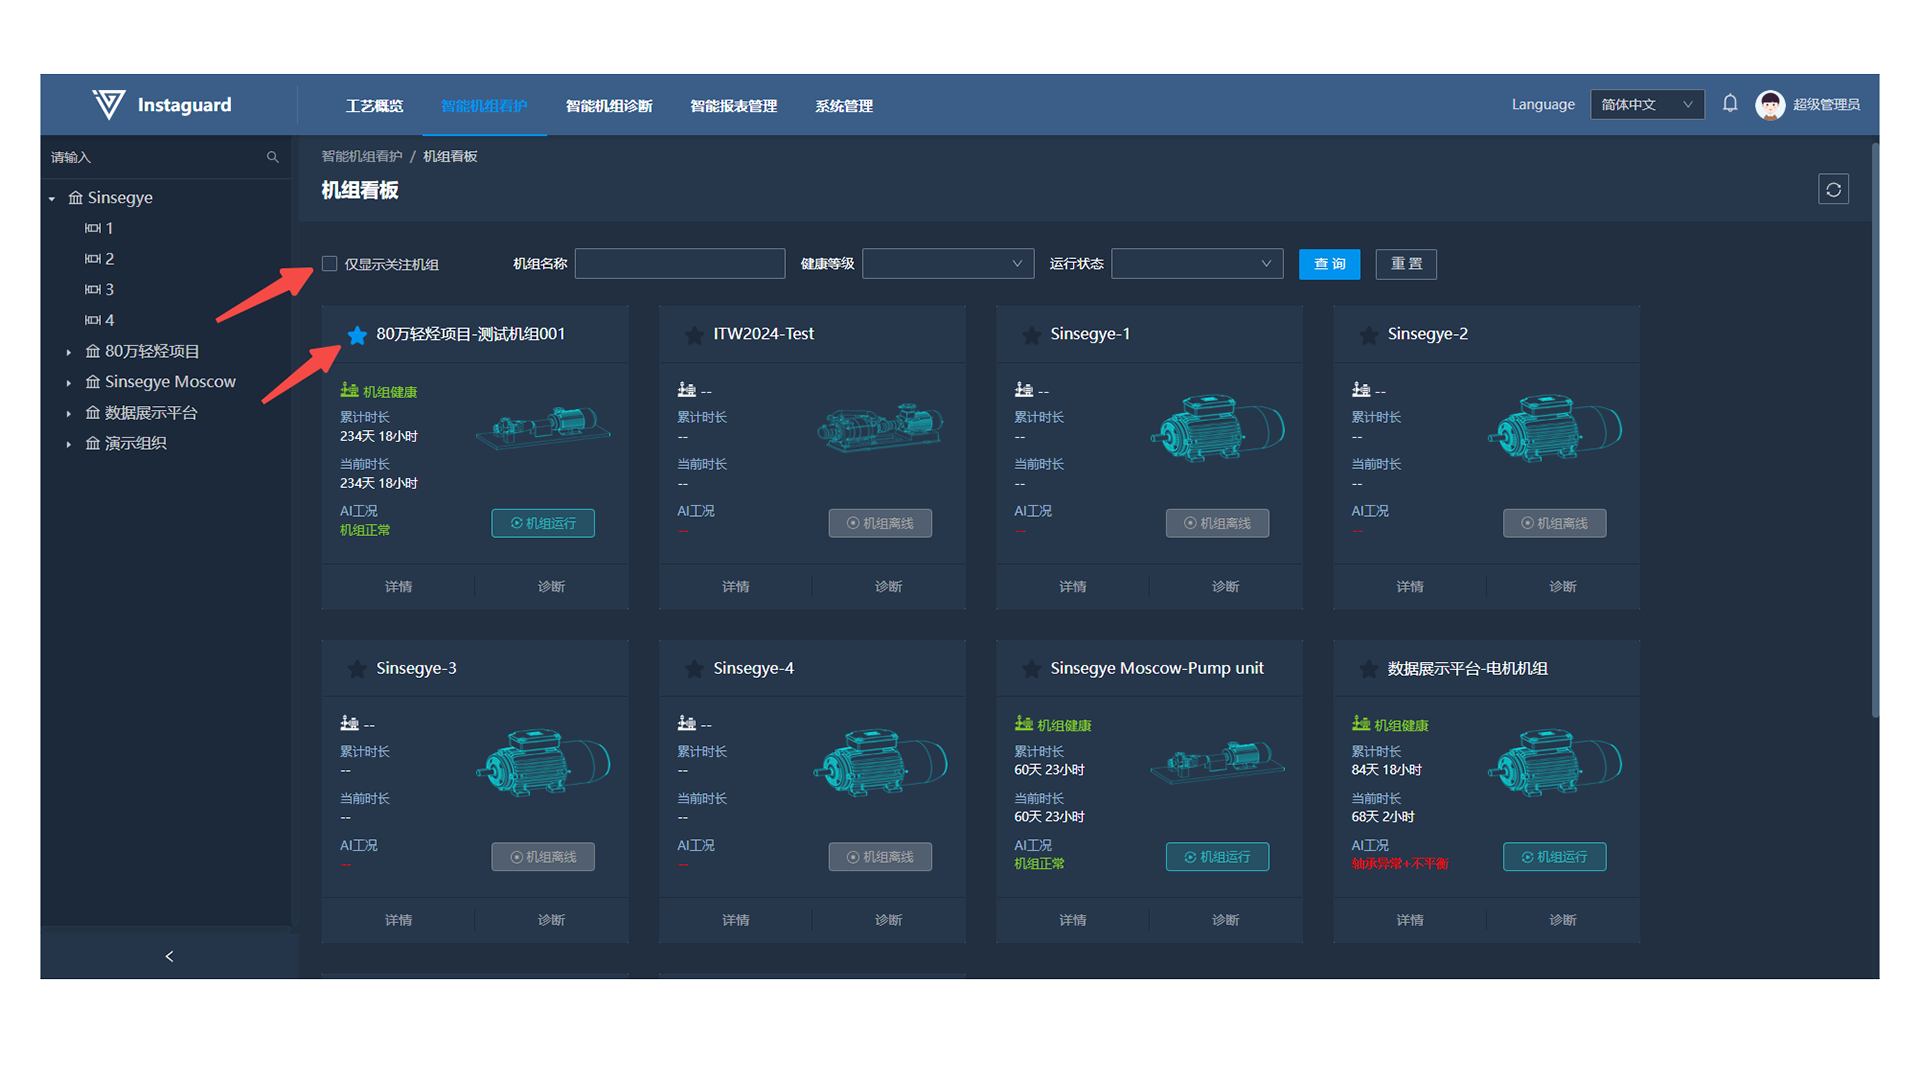Click the 重置 button
This screenshot has height=1080, width=1920.
click(1406, 264)
